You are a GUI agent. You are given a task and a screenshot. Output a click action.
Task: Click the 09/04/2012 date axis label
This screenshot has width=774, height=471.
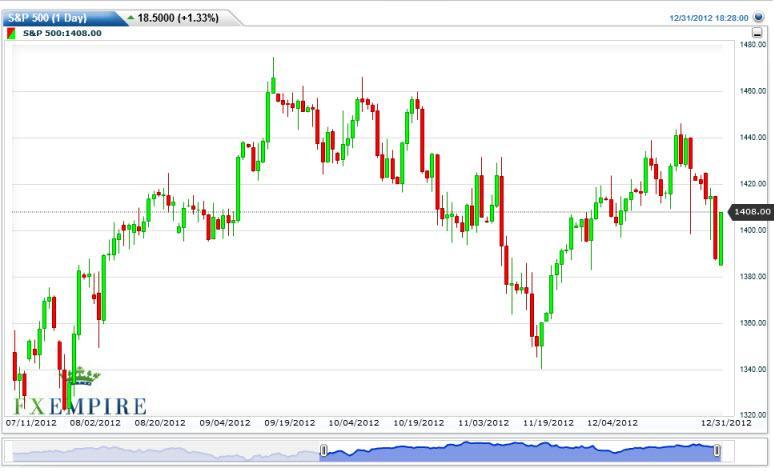coord(225,423)
